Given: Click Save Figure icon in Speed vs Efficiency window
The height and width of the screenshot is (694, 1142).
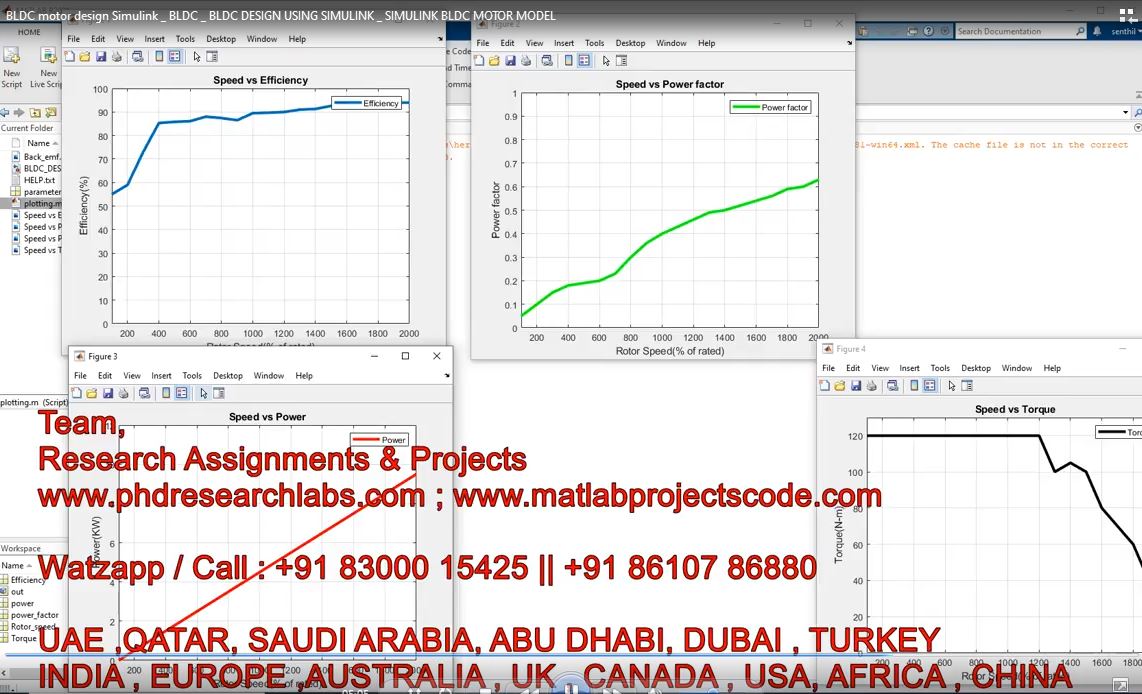Looking at the screenshot, I should click(102, 57).
